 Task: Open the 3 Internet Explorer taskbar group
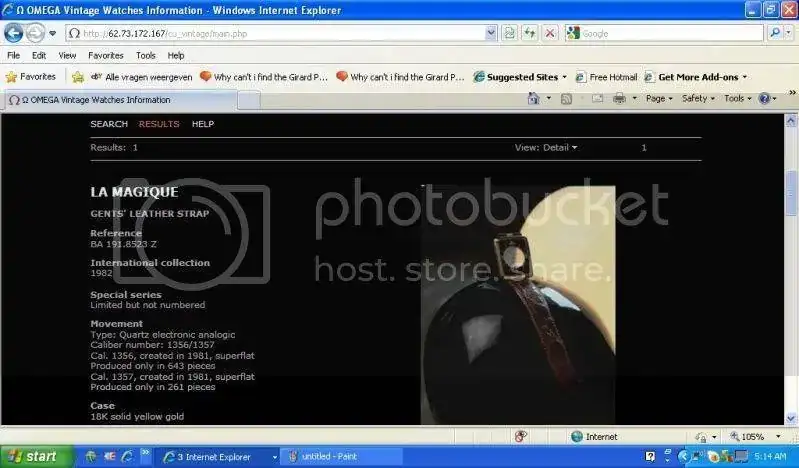217,457
